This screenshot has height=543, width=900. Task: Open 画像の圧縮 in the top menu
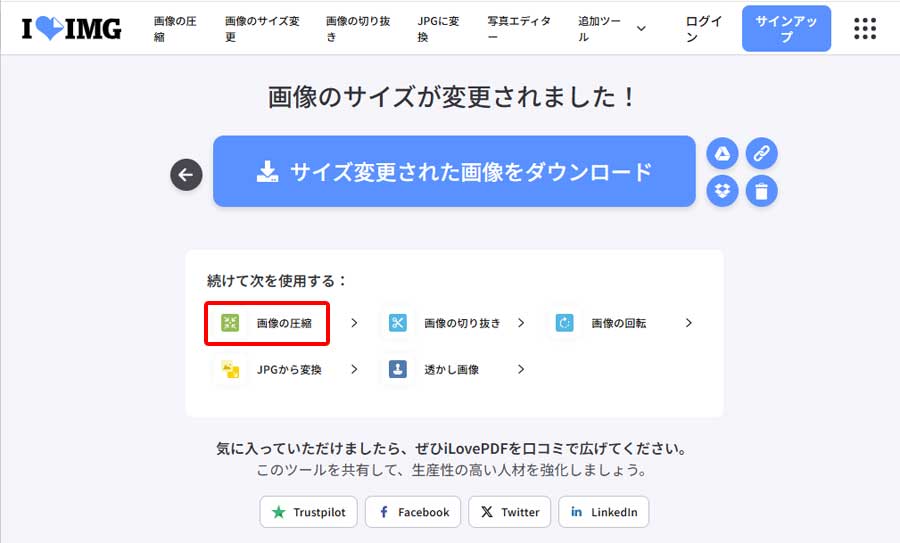(175, 28)
